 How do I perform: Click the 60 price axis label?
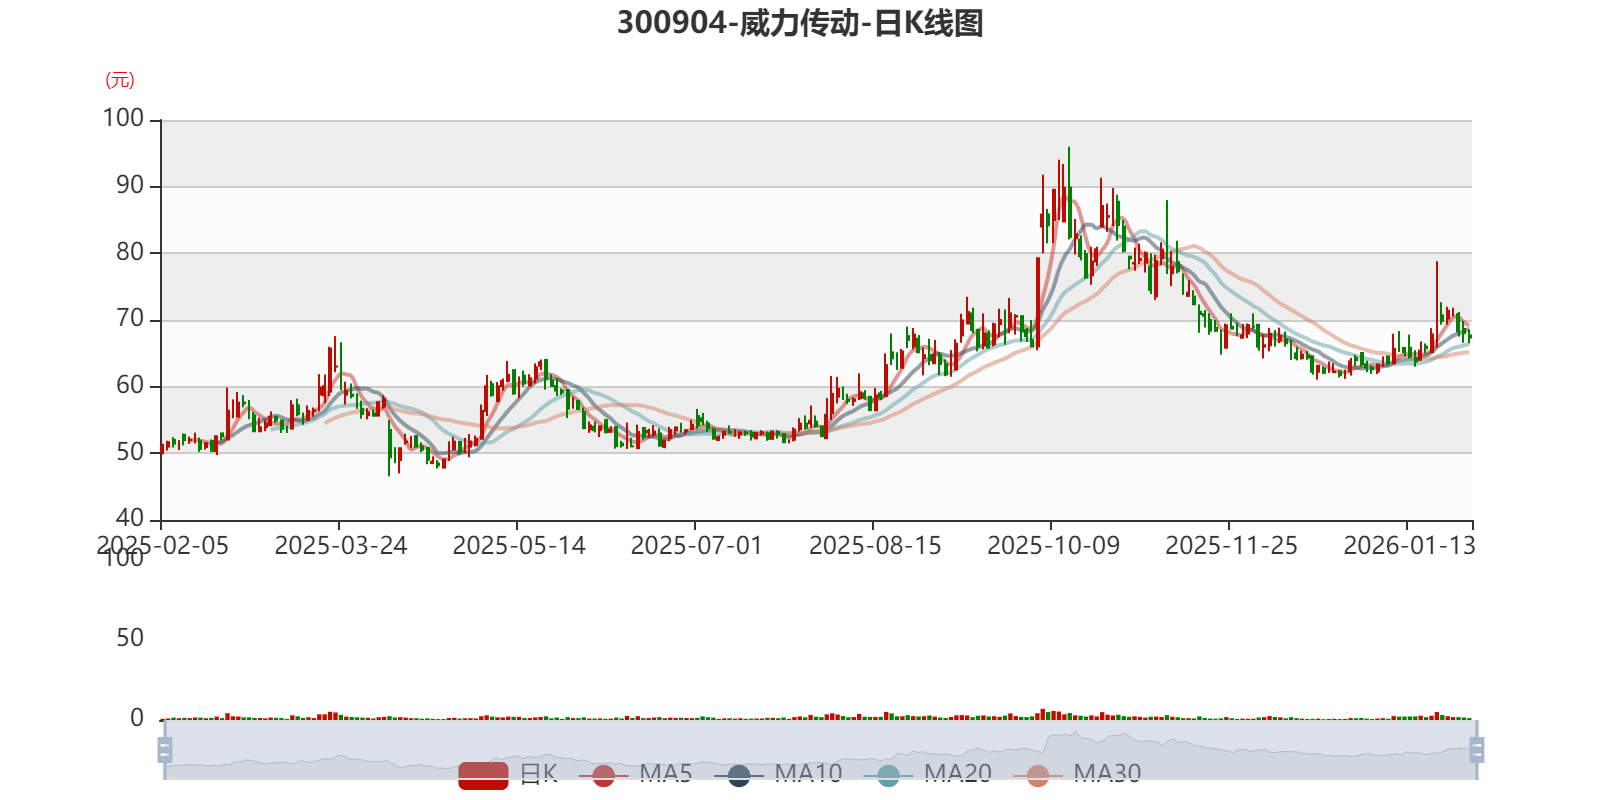click(x=130, y=386)
